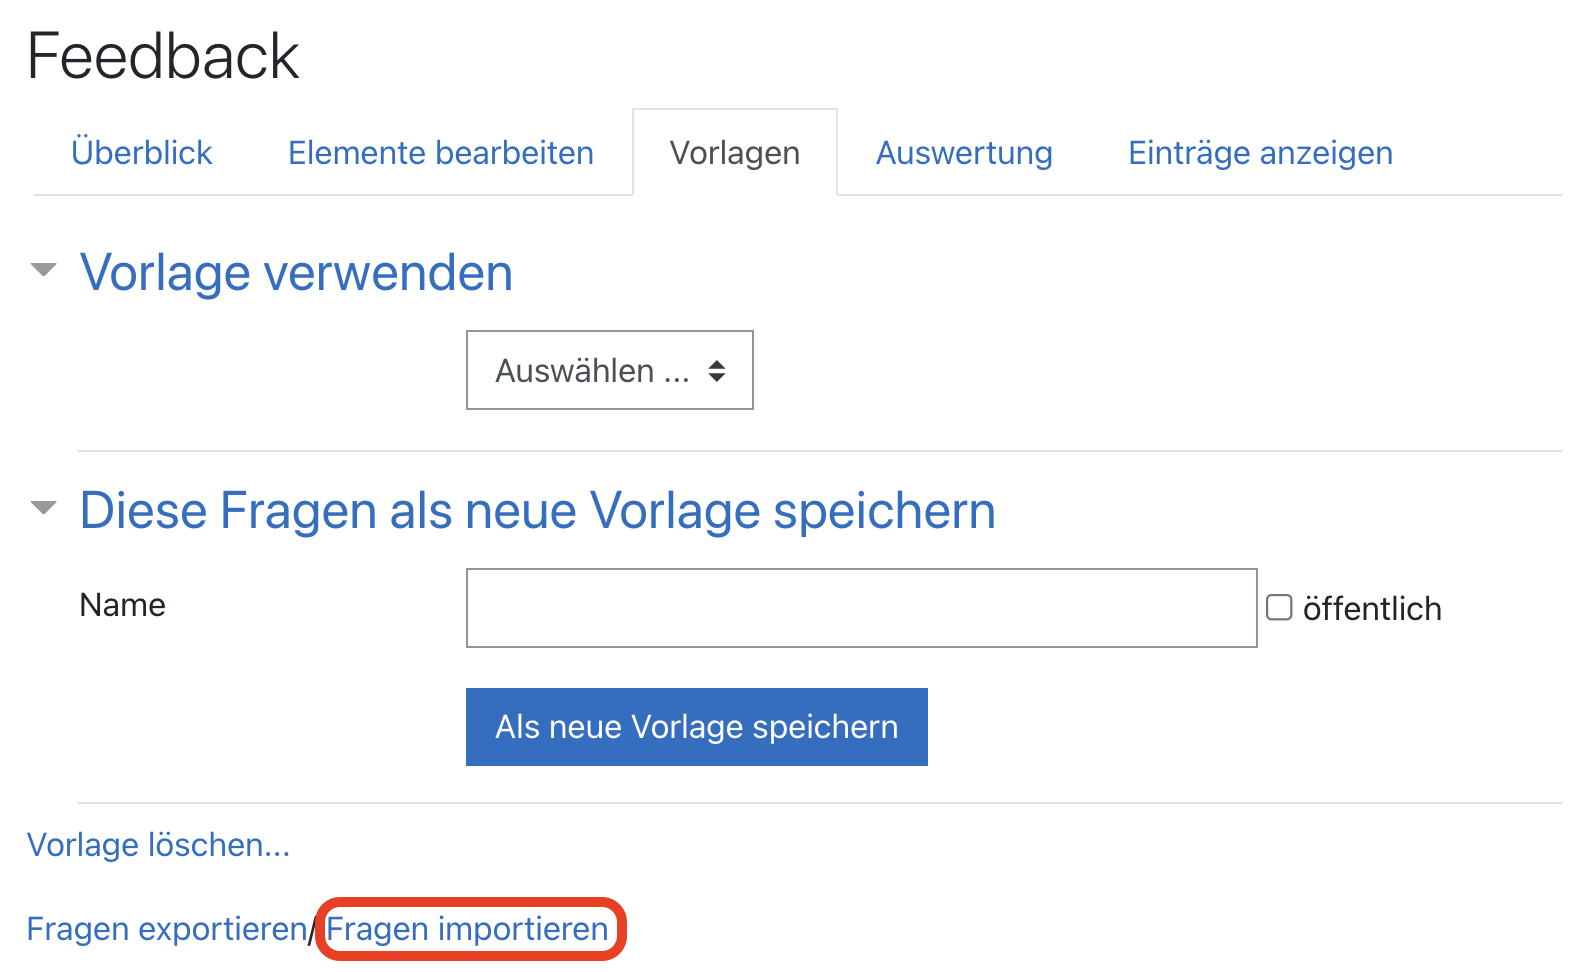
Task: Focus the template Name text field
Action: 860,608
